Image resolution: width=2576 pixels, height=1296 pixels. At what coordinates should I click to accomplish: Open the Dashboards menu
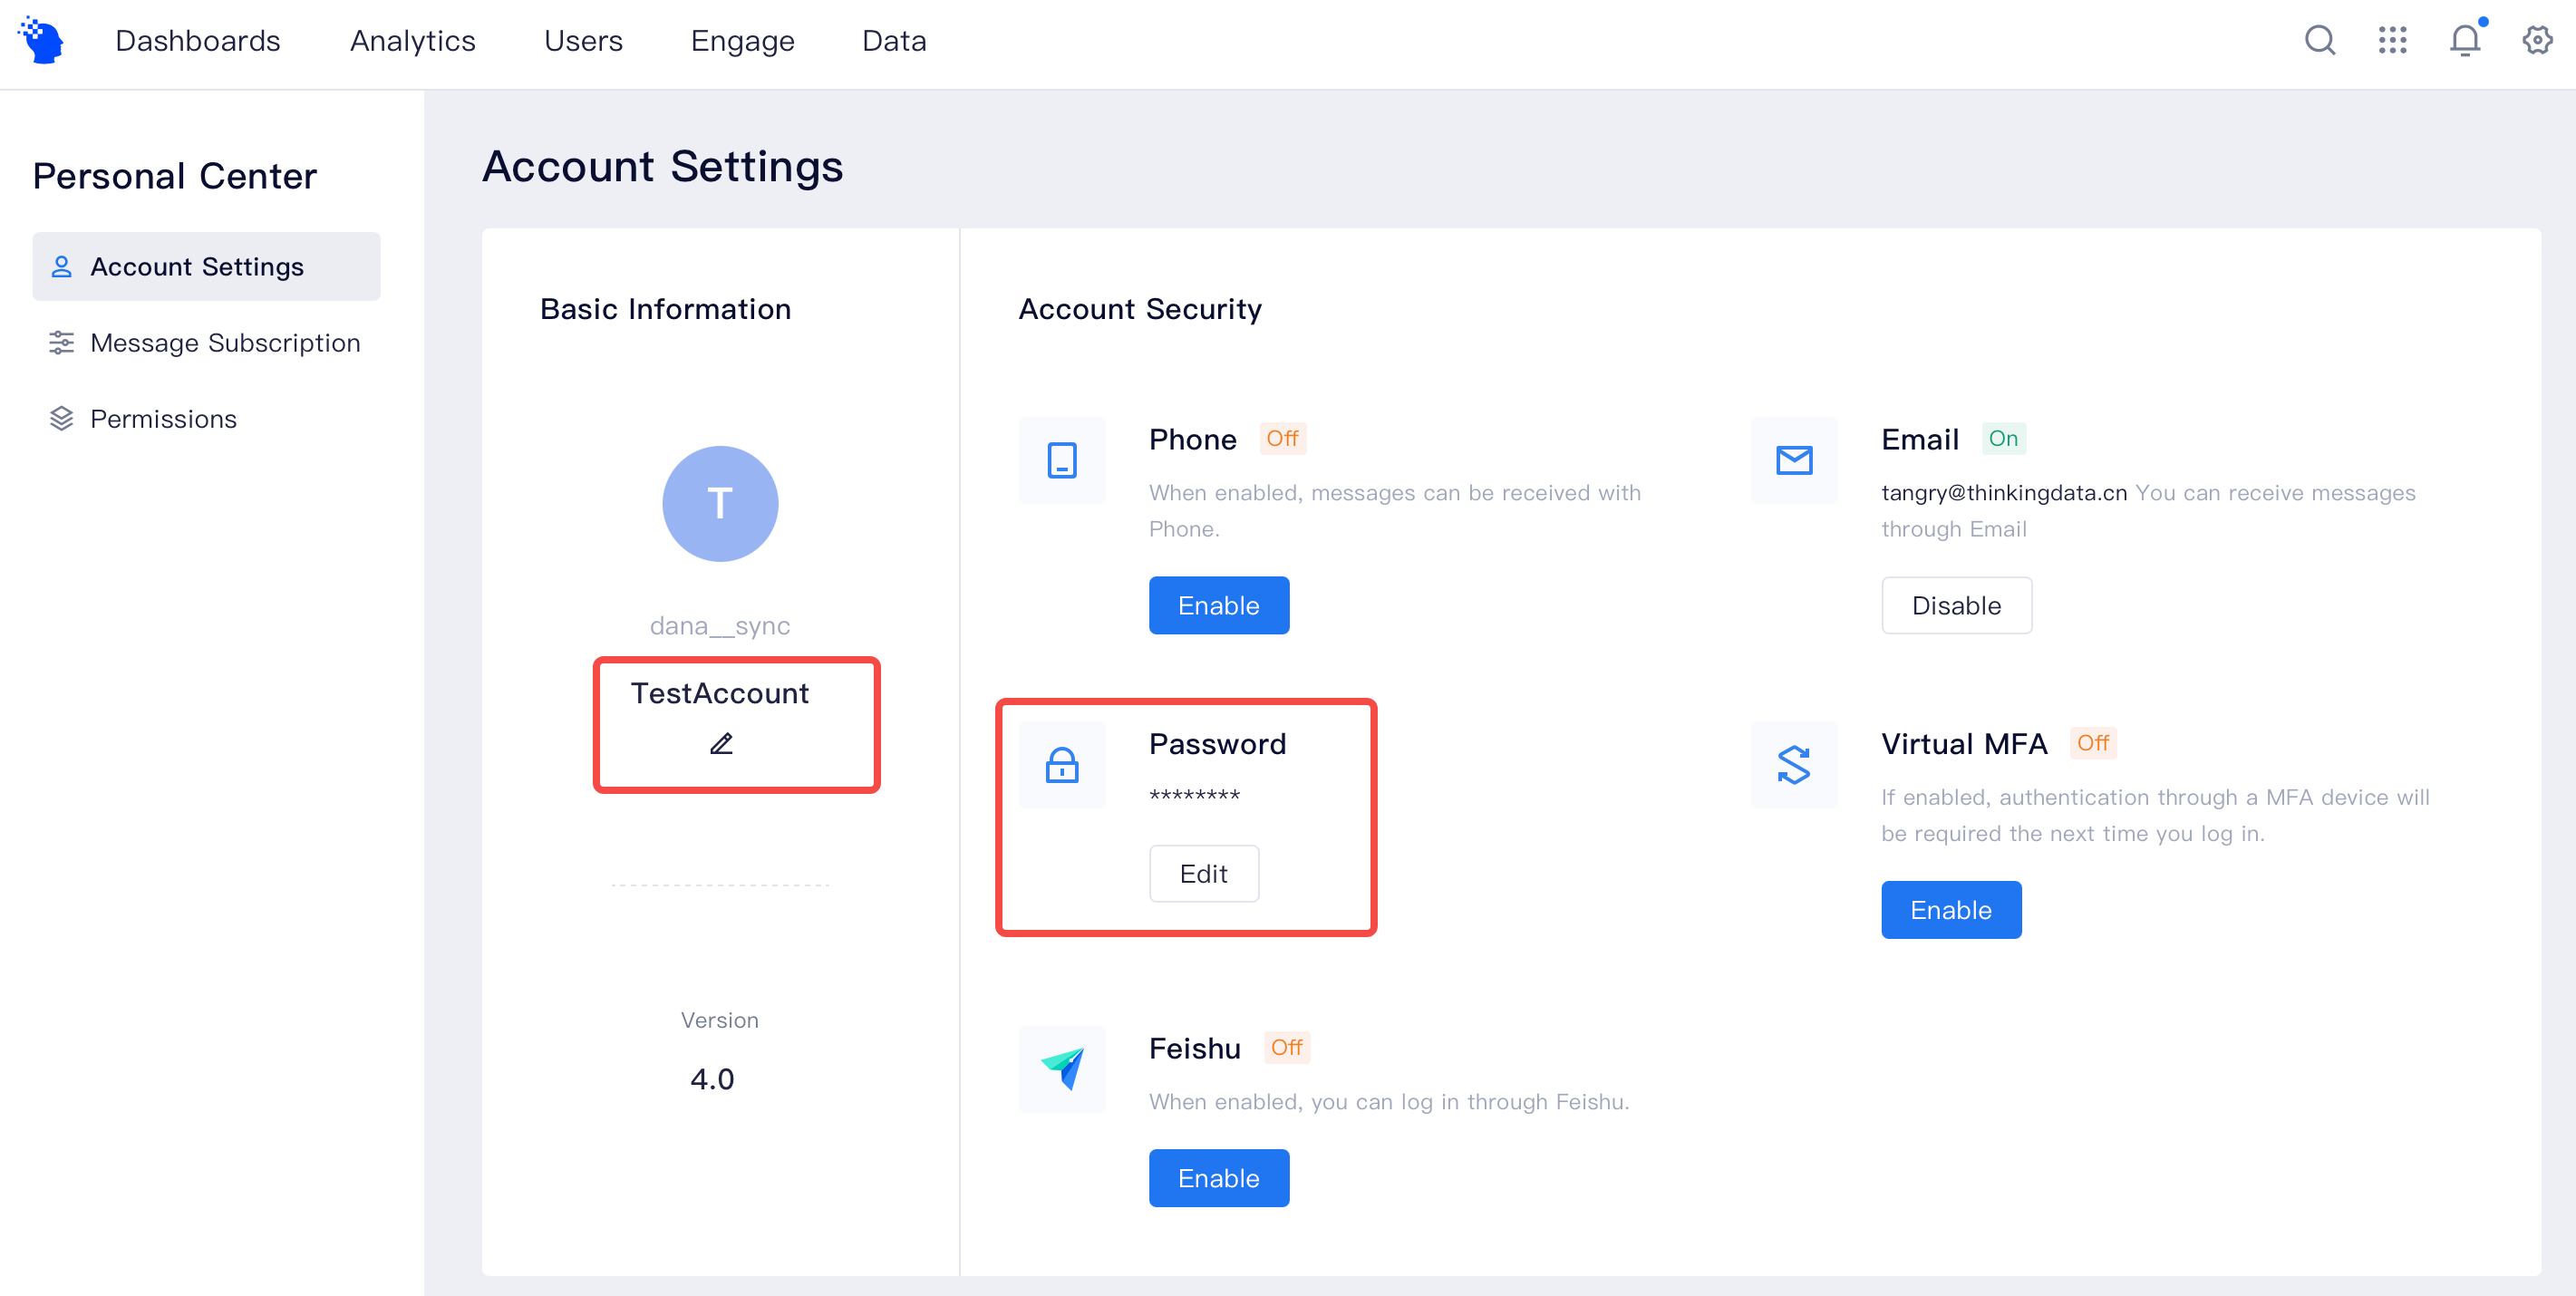tap(198, 41)
